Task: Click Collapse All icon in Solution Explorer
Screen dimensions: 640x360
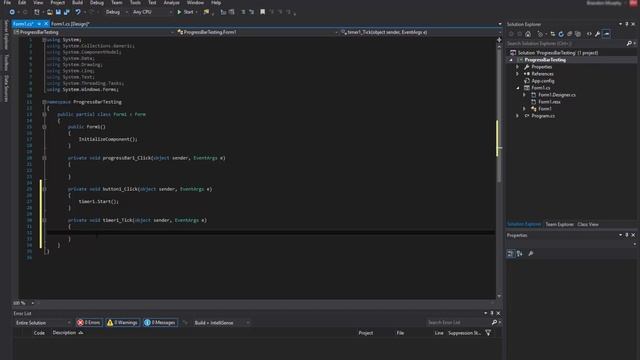Action: pos(569,34)
